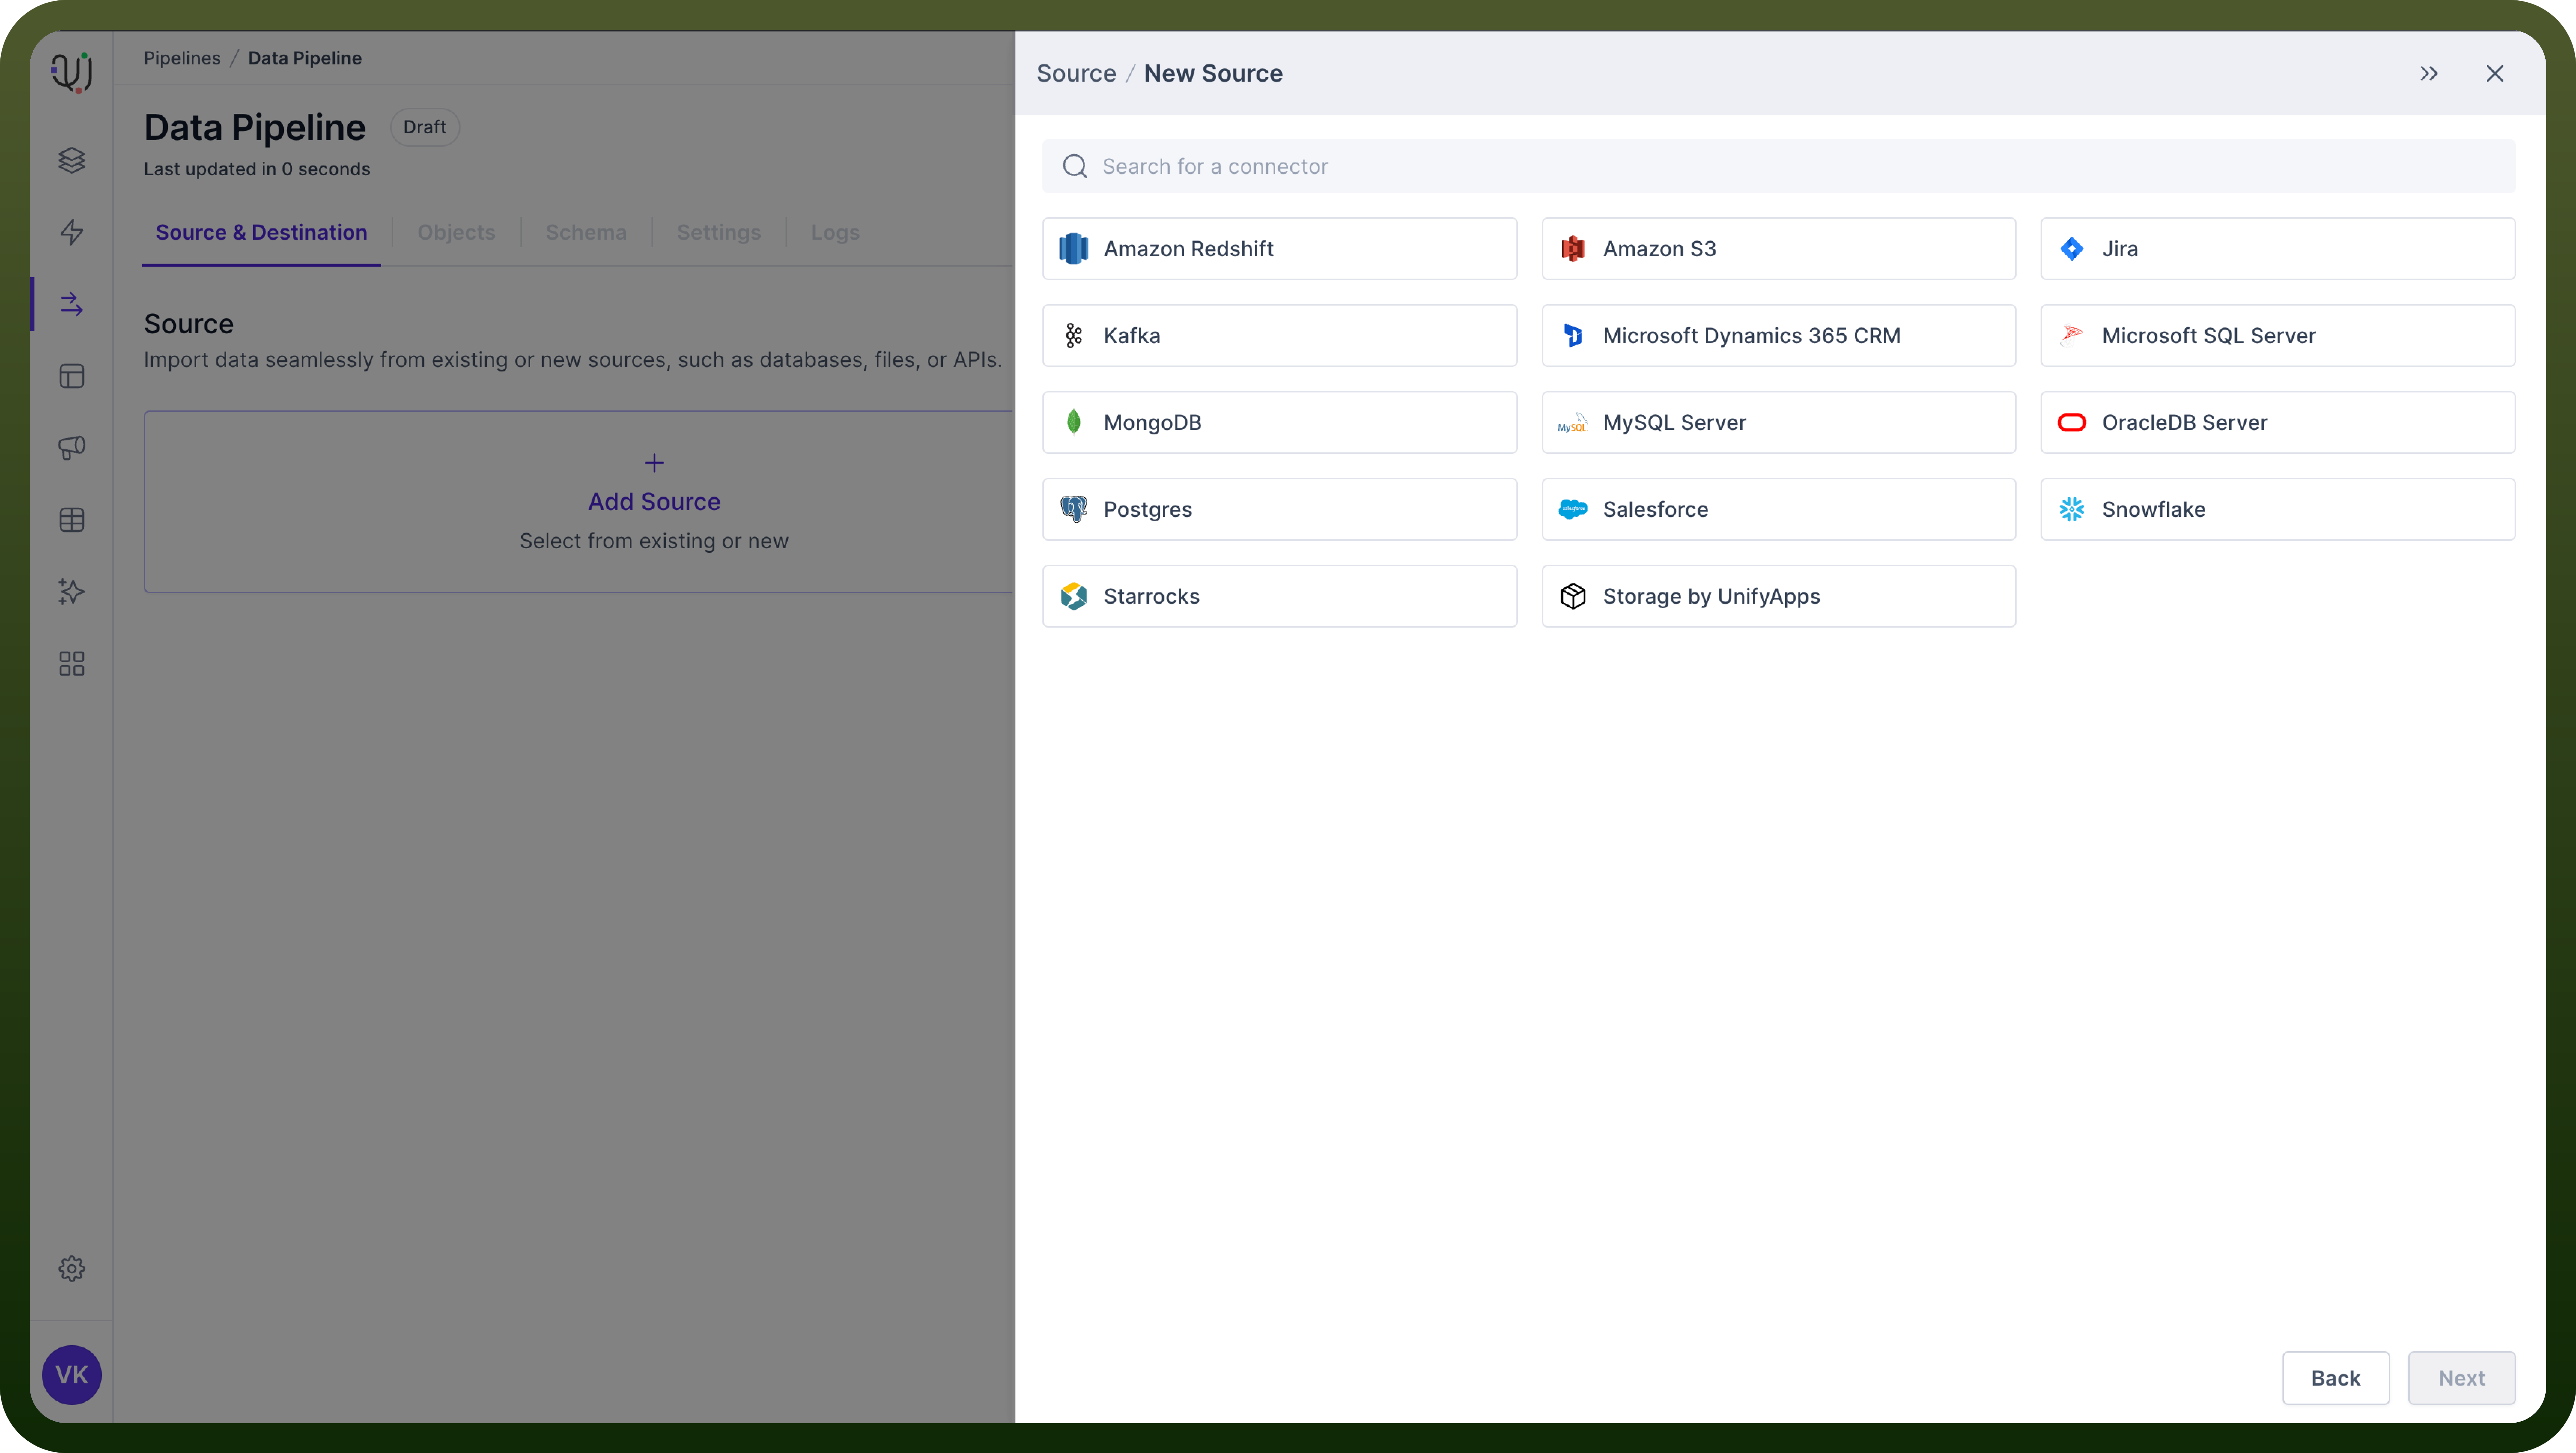The image size is (2576, 1453).
Task: Click the Amazon S3 logo icon
Action: click(x=1573, y=249)
